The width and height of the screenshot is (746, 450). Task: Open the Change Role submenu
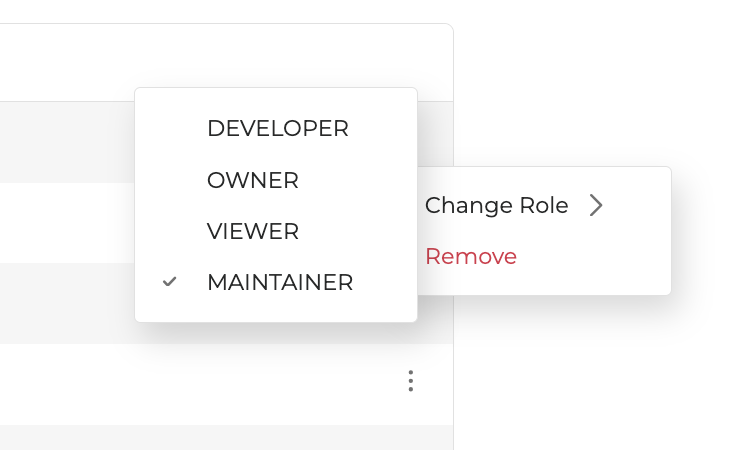[x=496, y=206]
